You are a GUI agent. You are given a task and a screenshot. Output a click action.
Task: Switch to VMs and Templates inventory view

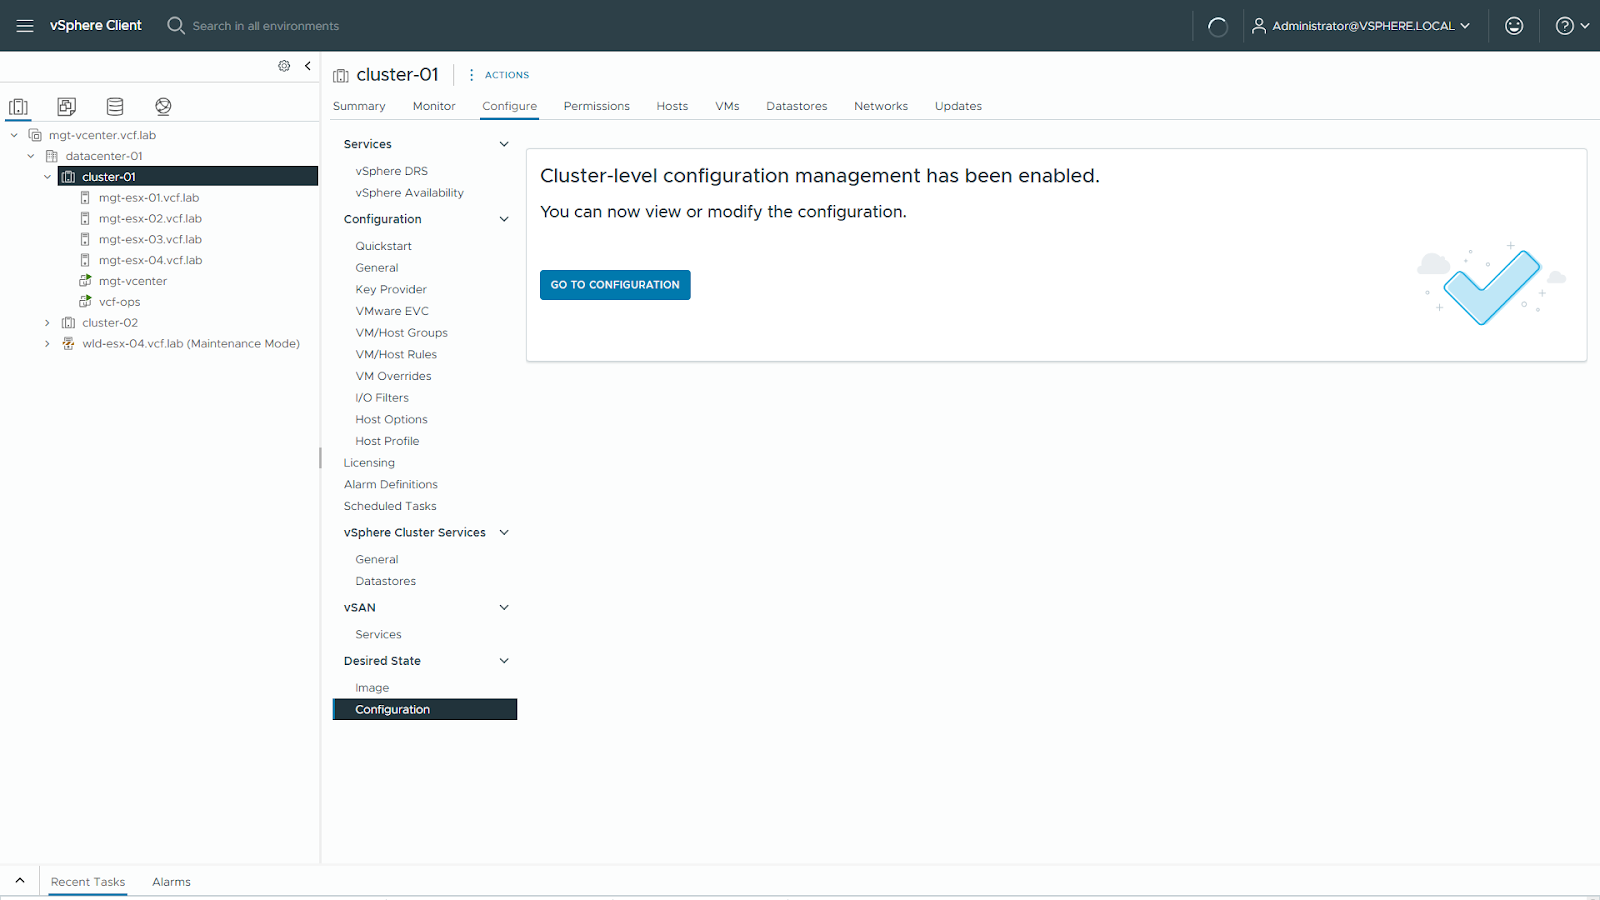click(x=67, y=107)
